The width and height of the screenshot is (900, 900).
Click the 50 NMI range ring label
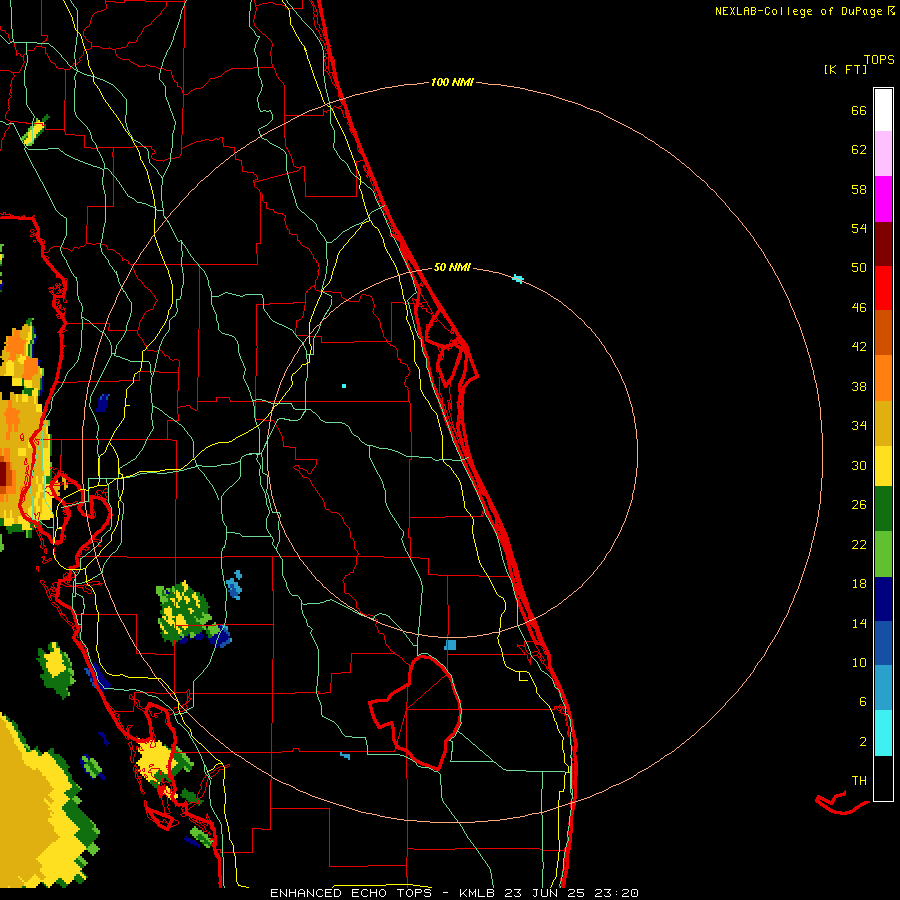click(452, 267)
